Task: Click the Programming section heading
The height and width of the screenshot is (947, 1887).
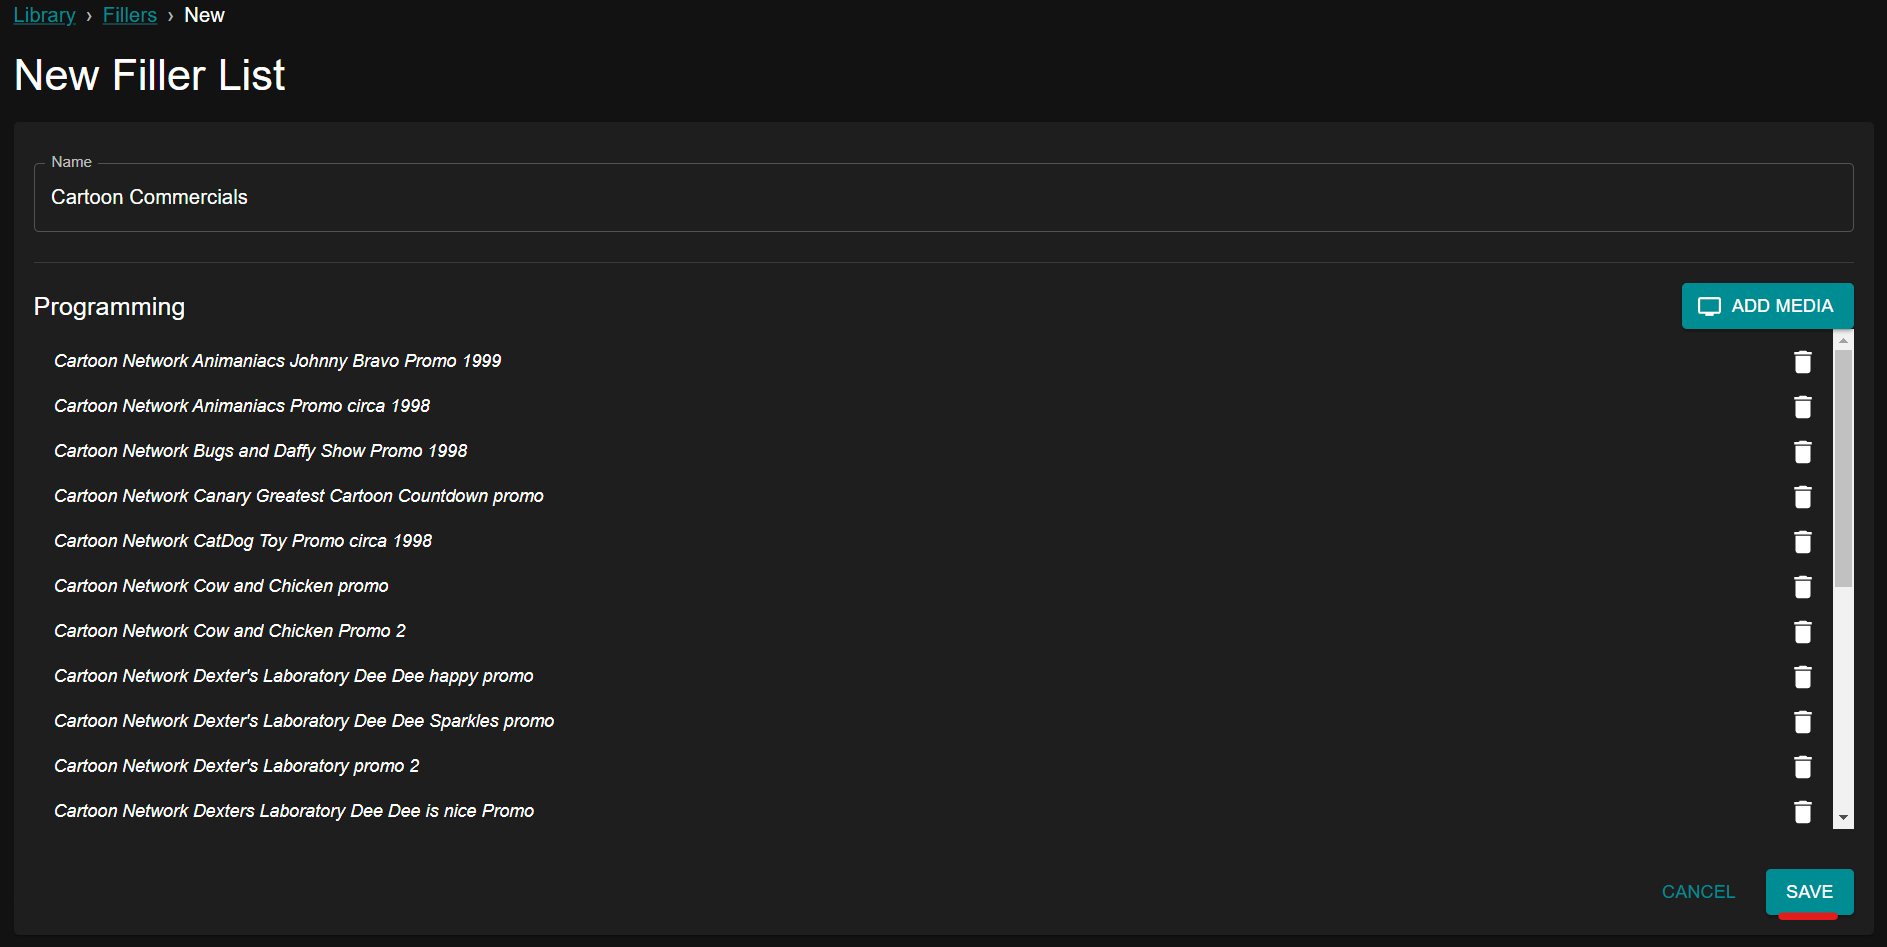Action: (109, 306)
